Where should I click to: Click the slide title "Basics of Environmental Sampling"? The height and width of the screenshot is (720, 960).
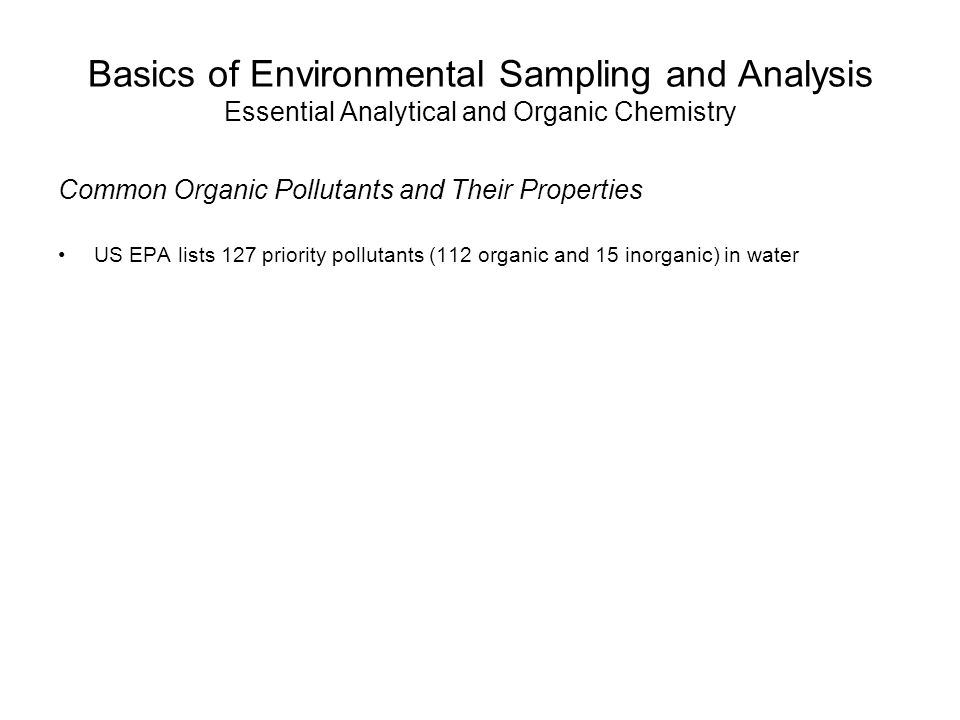point(369,75)
